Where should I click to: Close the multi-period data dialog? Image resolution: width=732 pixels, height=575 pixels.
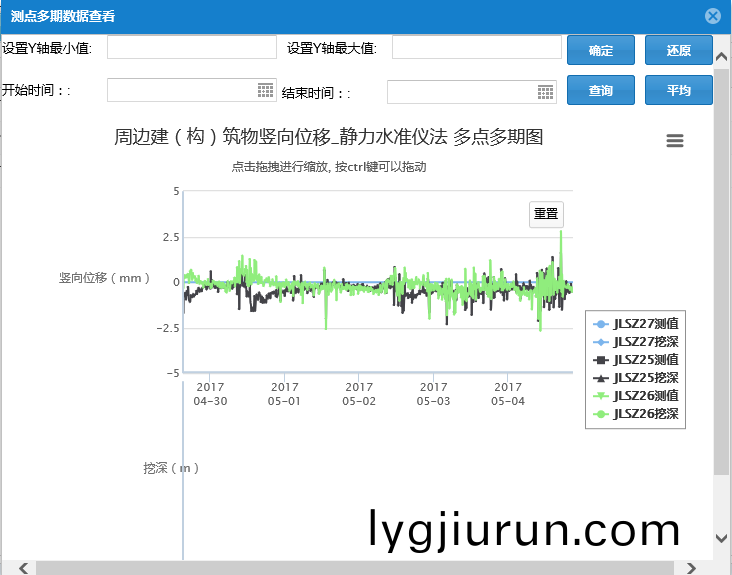(713, 16)
